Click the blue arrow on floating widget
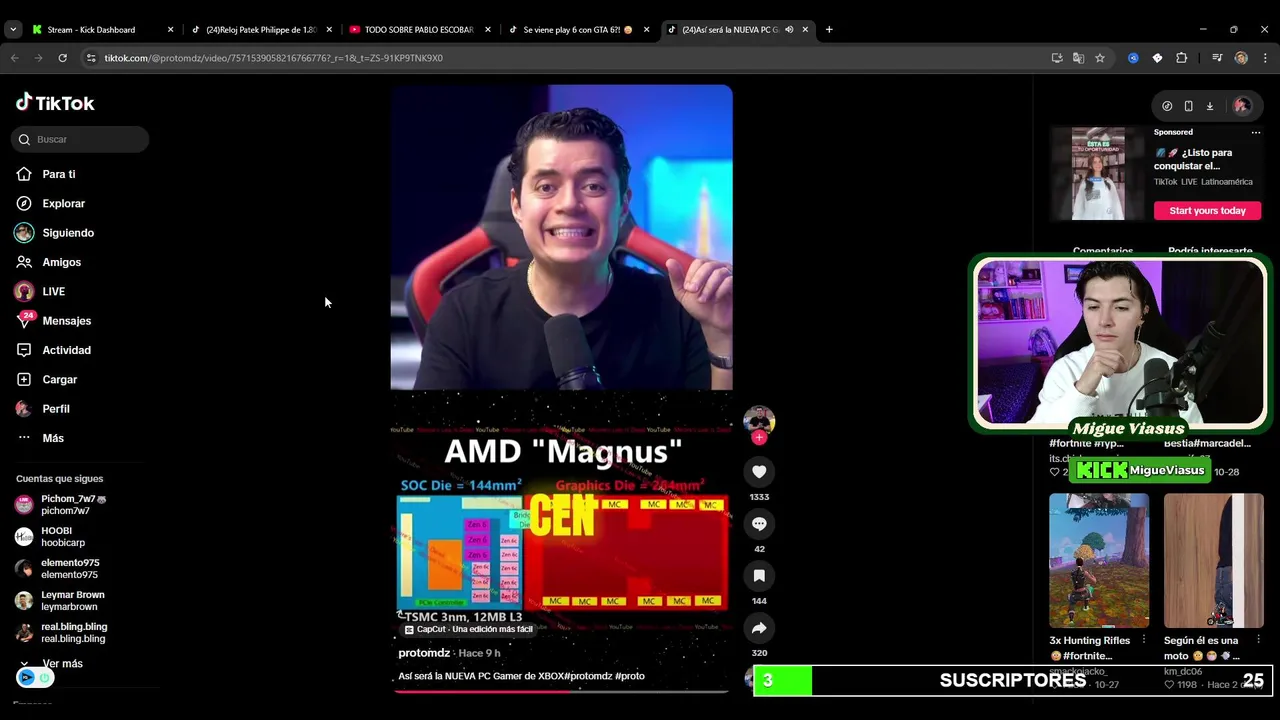 (27, 678)
